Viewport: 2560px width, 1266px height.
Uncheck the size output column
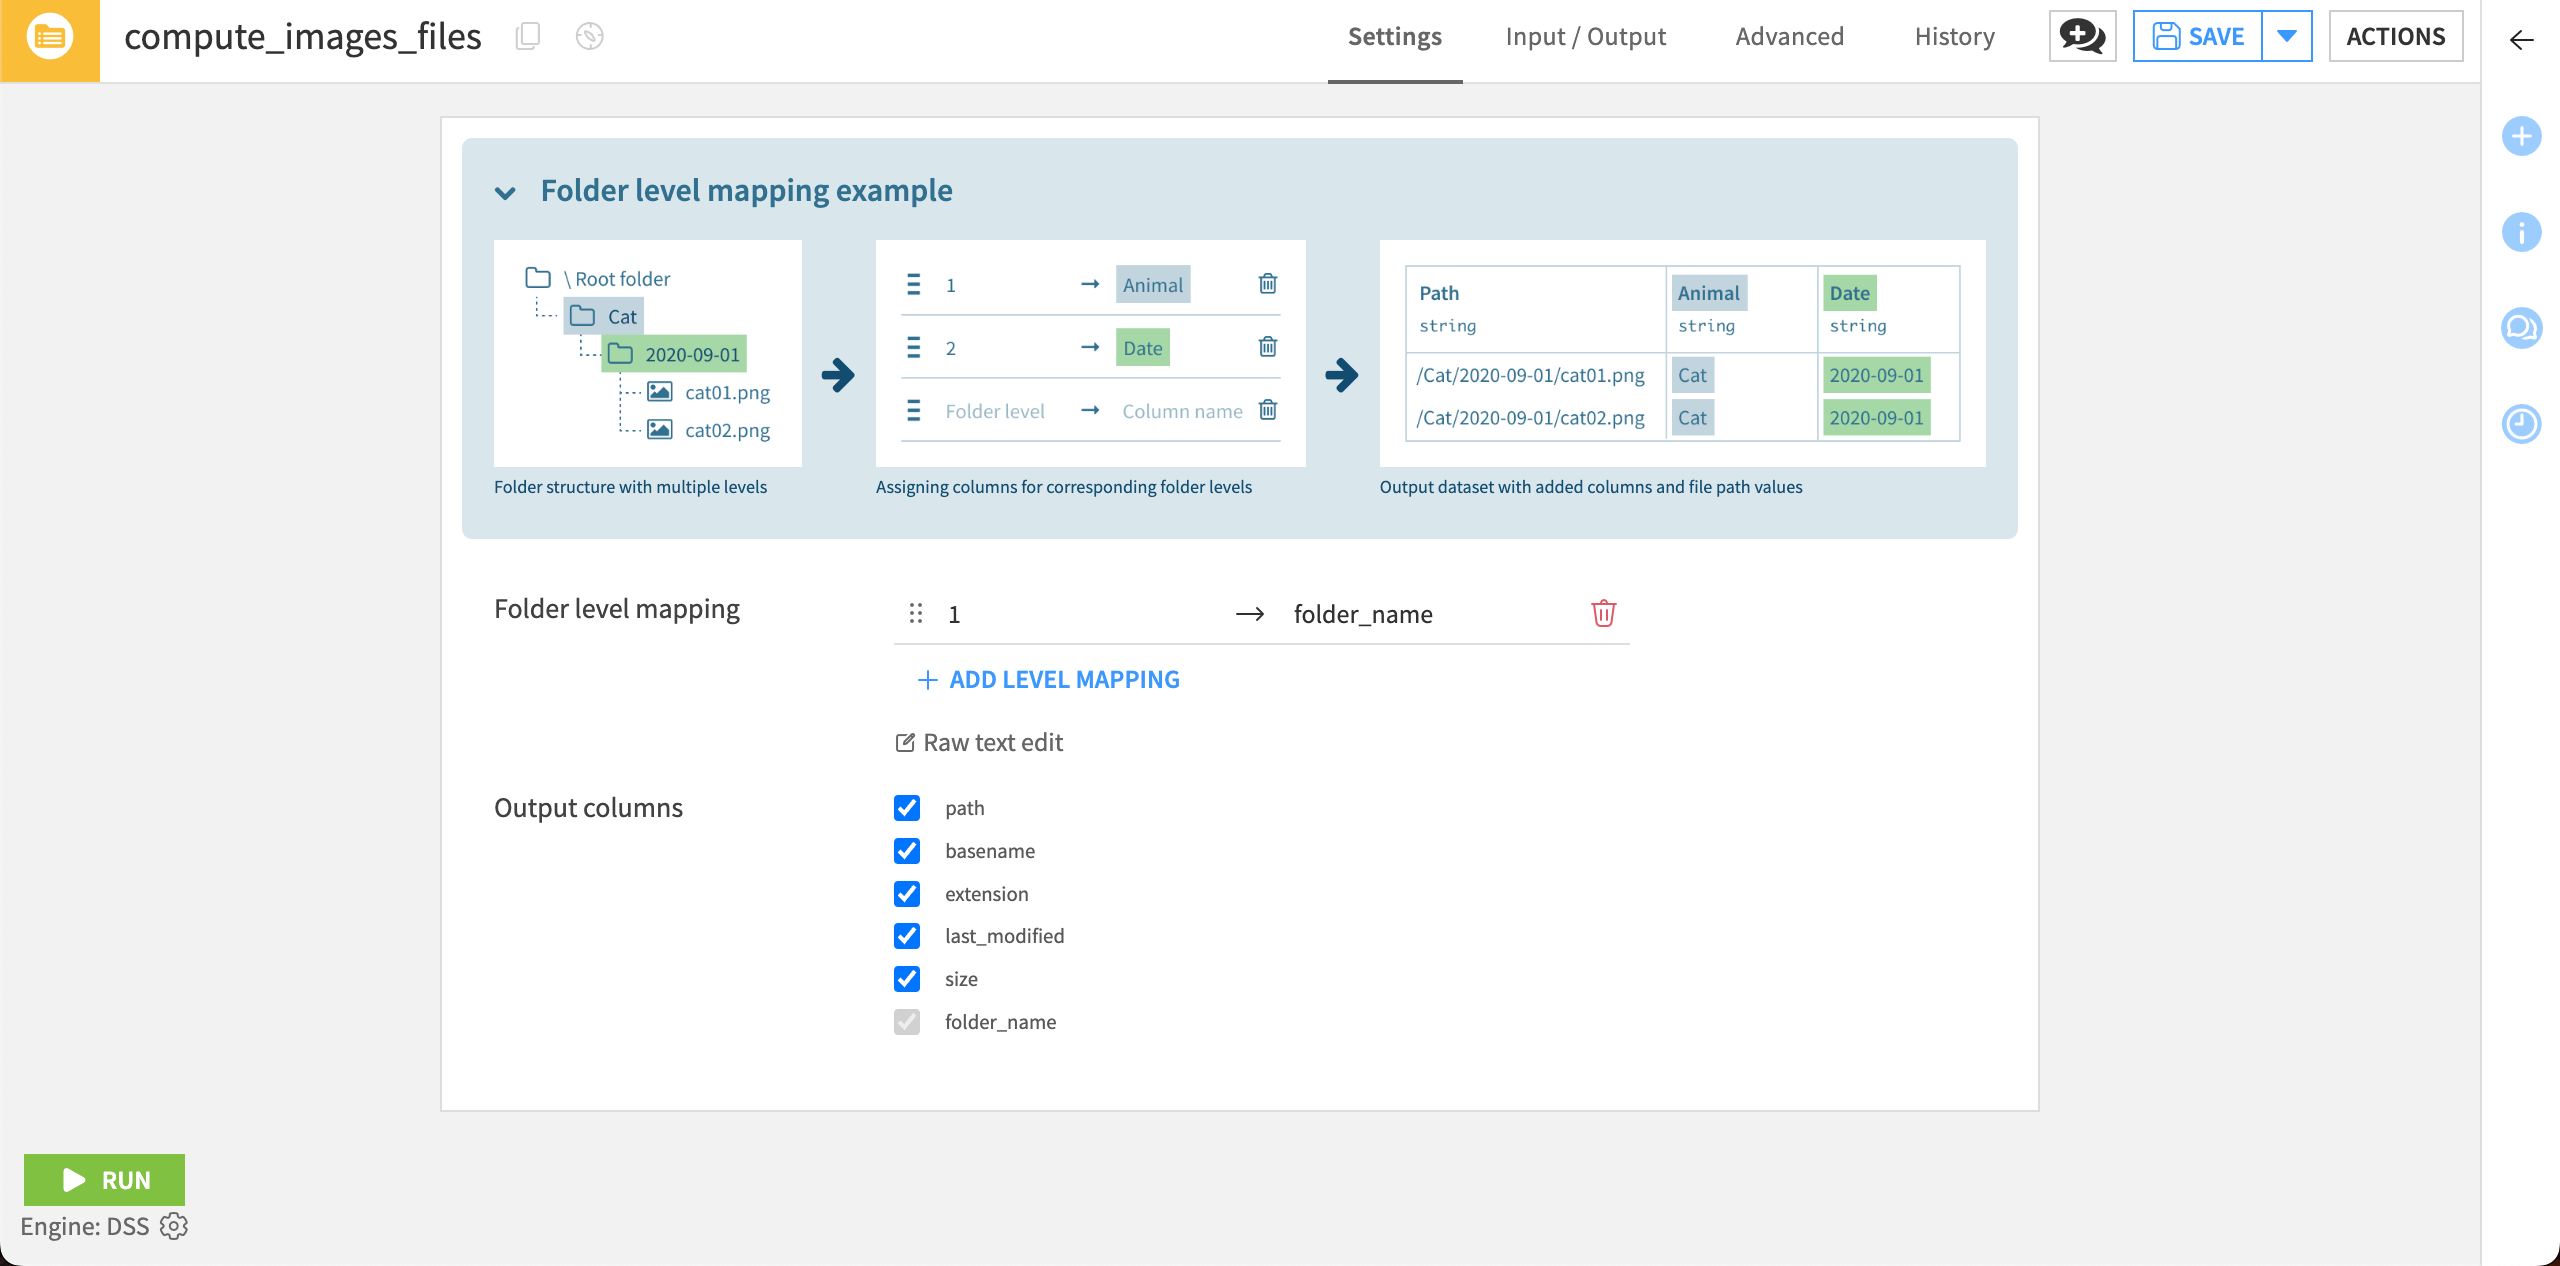point(906,979)
